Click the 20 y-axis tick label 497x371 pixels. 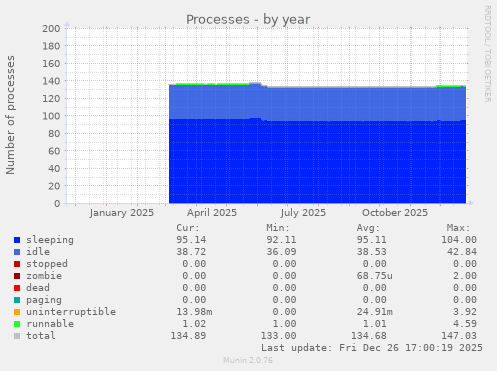pyautogui.click(x=54, y=186)
